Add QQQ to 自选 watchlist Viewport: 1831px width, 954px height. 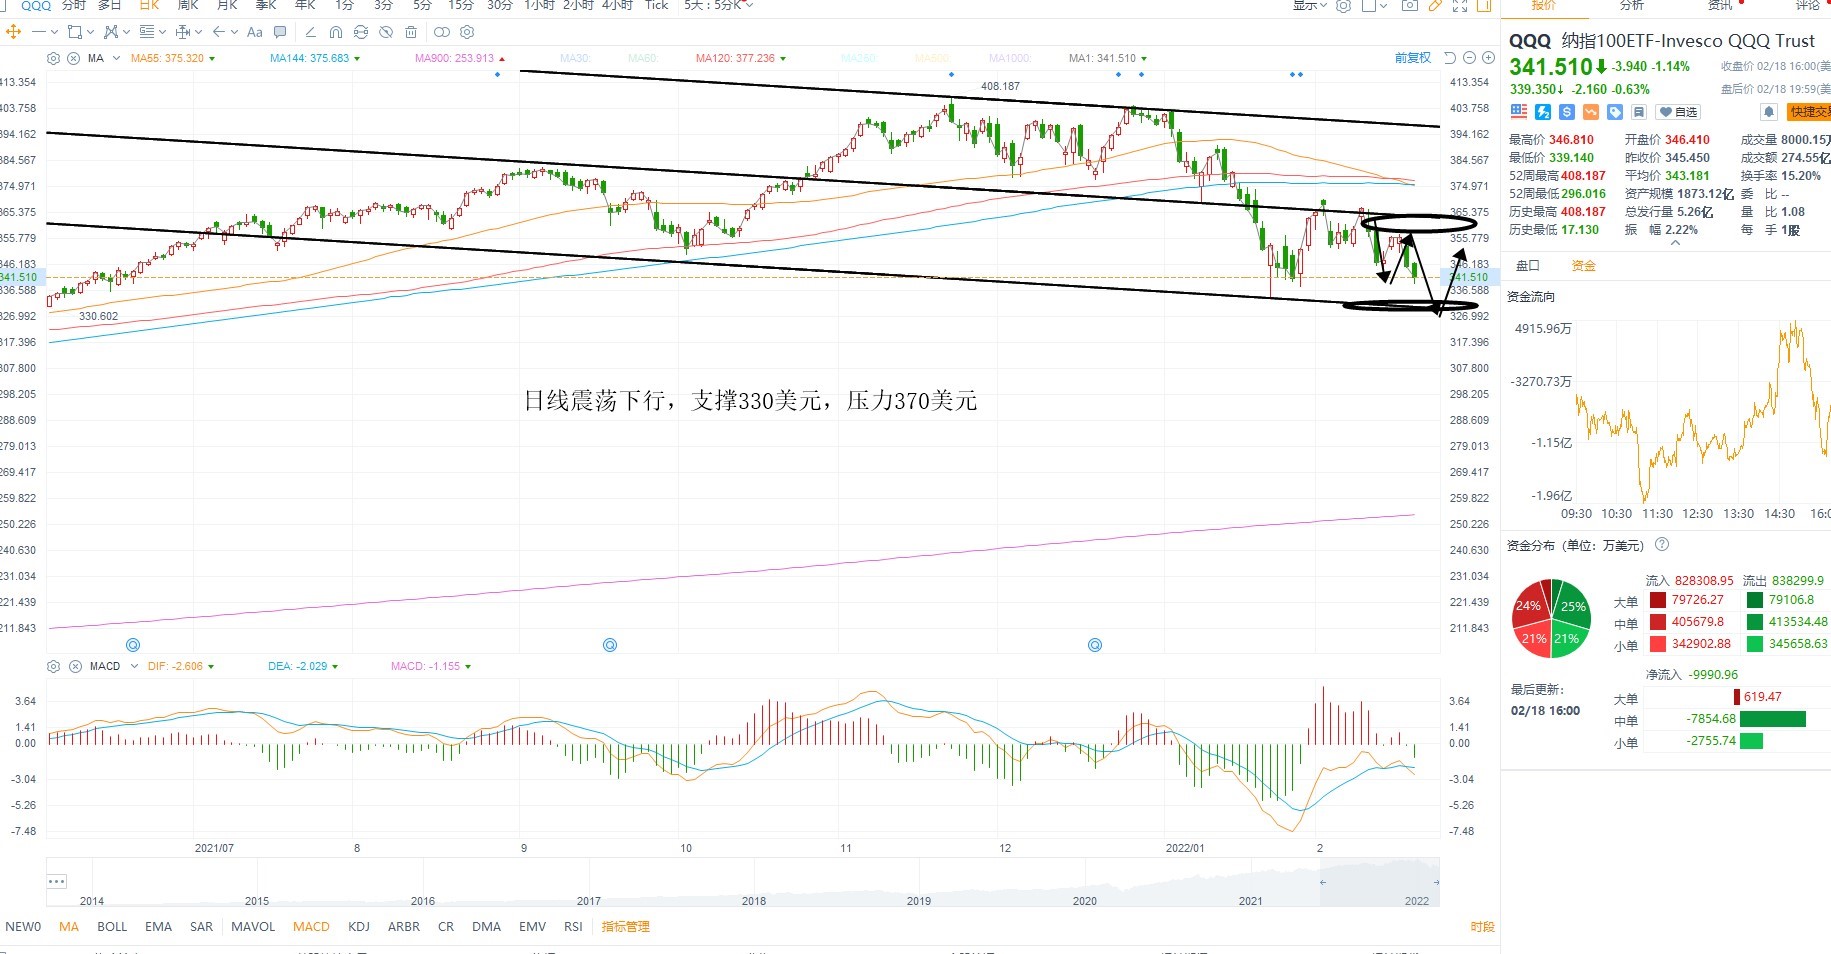1679,112
